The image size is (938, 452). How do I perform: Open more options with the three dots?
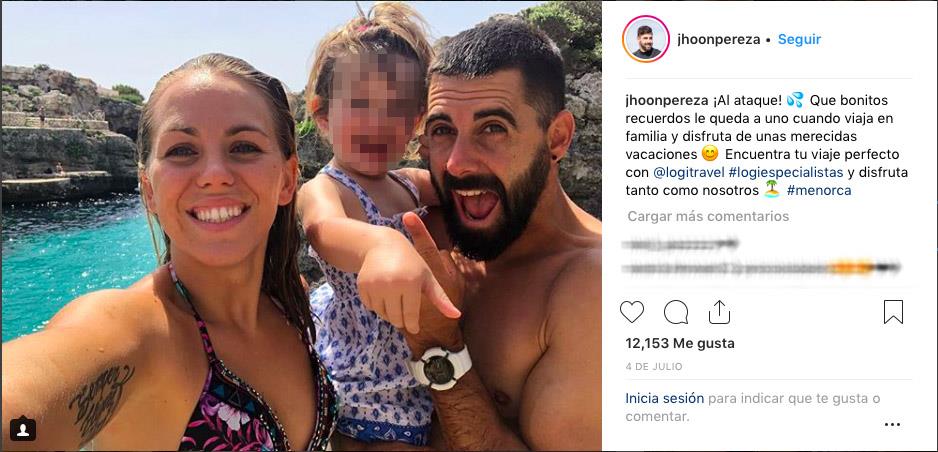(892, 424)
